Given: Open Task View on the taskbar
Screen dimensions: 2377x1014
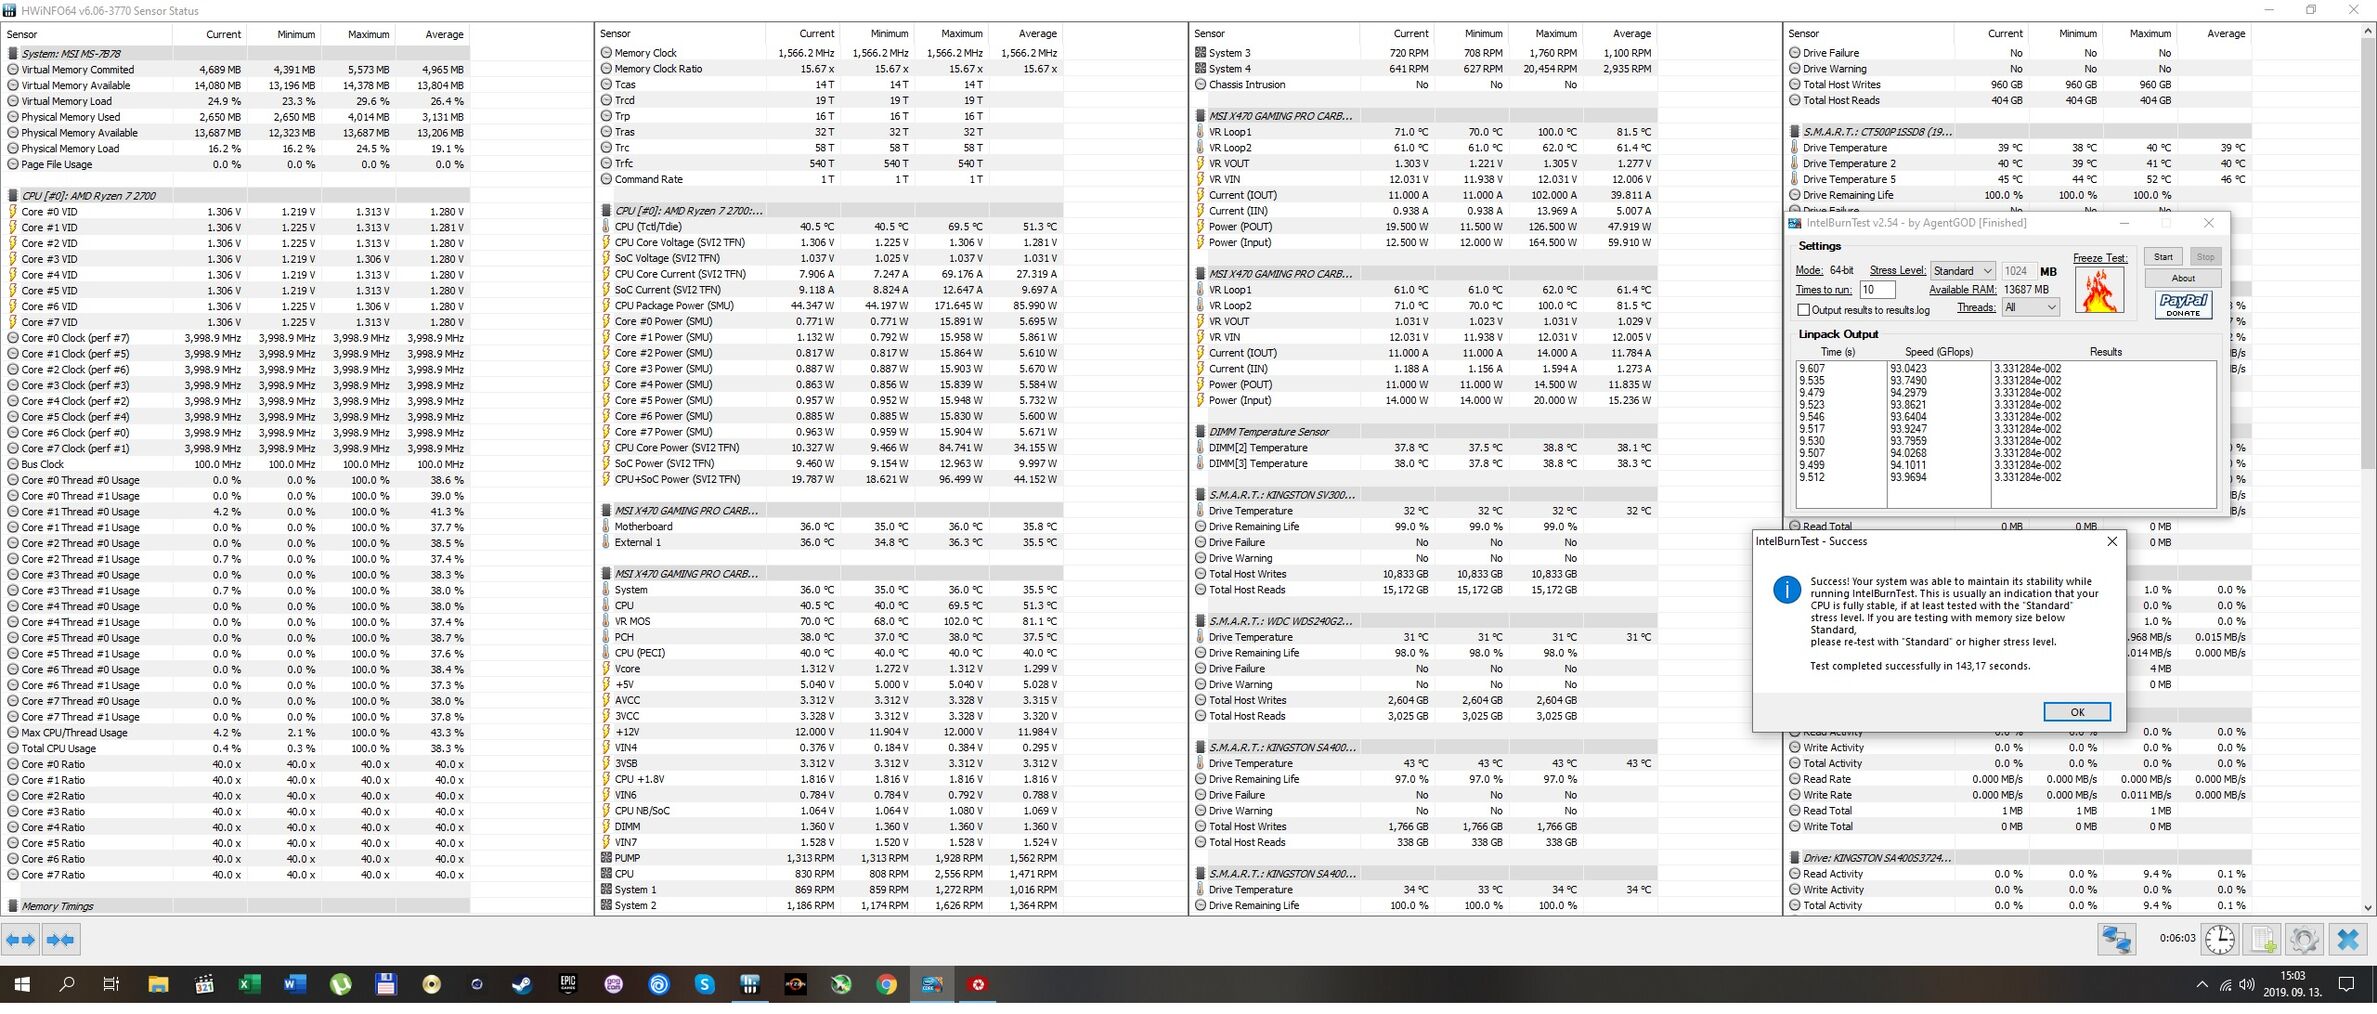Looking at the screenshot, I should click(x=112, y=985).
